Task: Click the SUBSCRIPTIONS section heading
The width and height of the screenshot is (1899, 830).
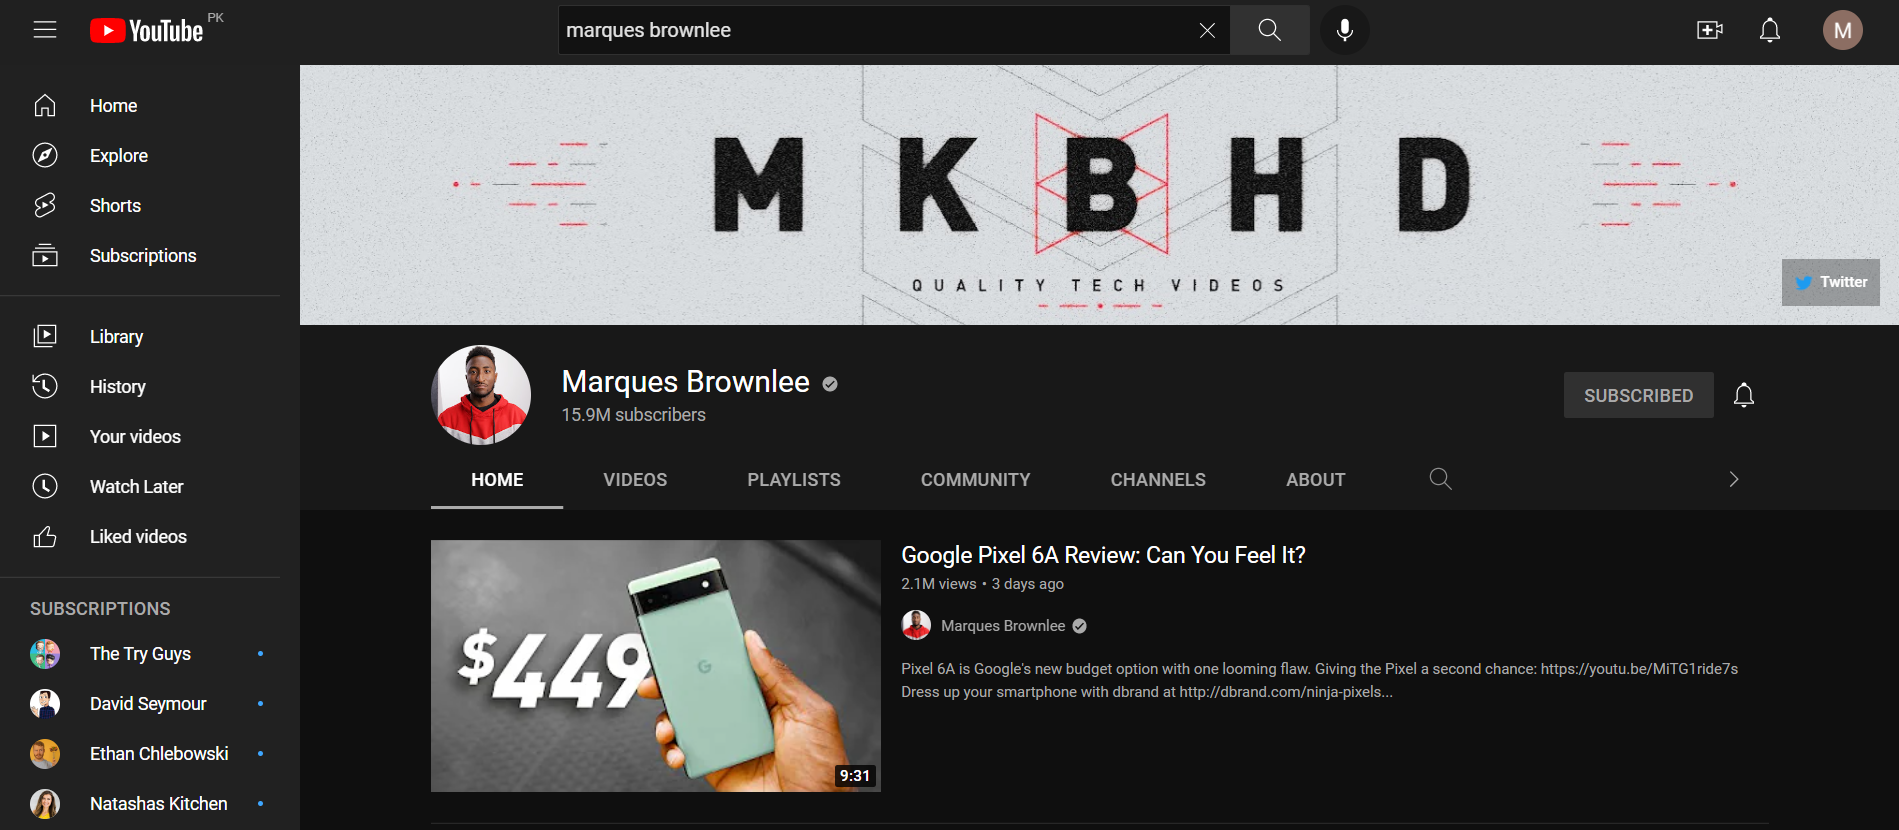Action: (100, 609)
